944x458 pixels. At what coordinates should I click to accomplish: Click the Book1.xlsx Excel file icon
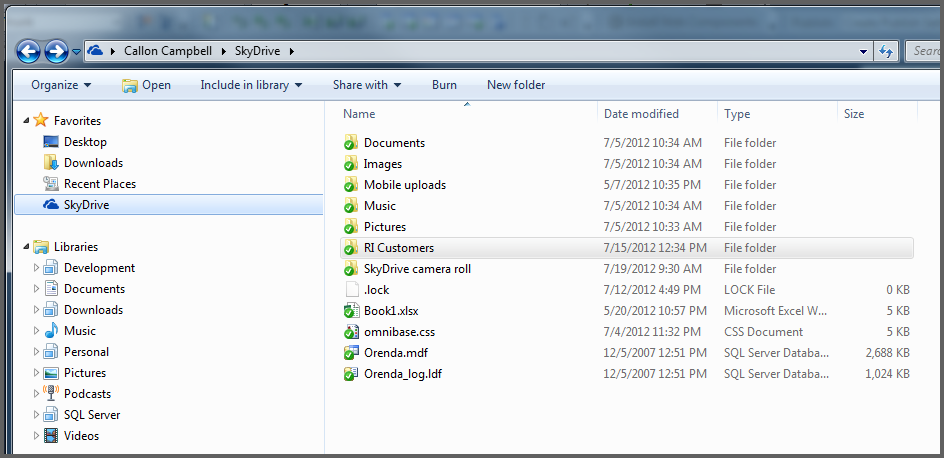(x=350, y=311)
